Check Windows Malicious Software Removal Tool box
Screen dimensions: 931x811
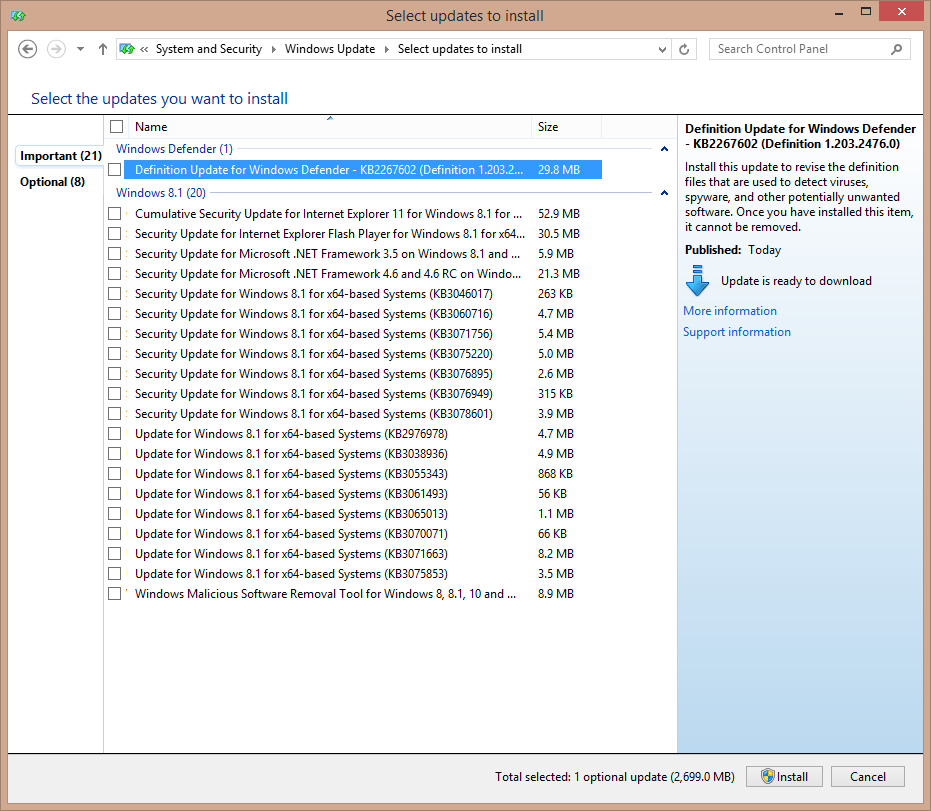click(115, 594)
